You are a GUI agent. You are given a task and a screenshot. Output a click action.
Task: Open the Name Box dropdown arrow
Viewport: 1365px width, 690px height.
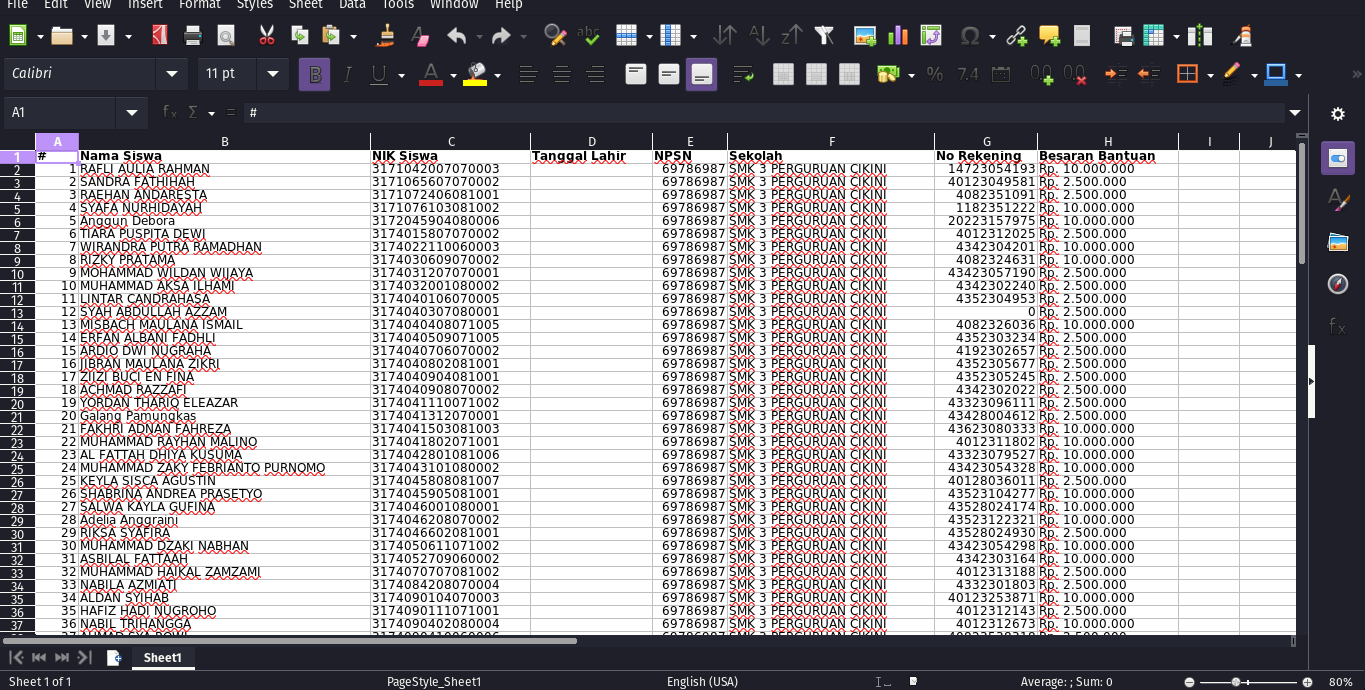(x=132, y=113)
